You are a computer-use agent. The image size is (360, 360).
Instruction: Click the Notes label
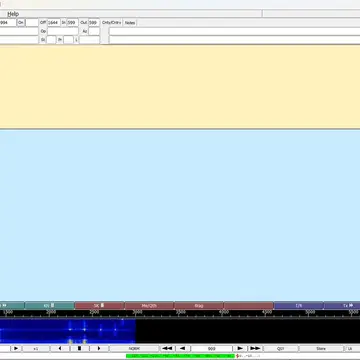130,23
